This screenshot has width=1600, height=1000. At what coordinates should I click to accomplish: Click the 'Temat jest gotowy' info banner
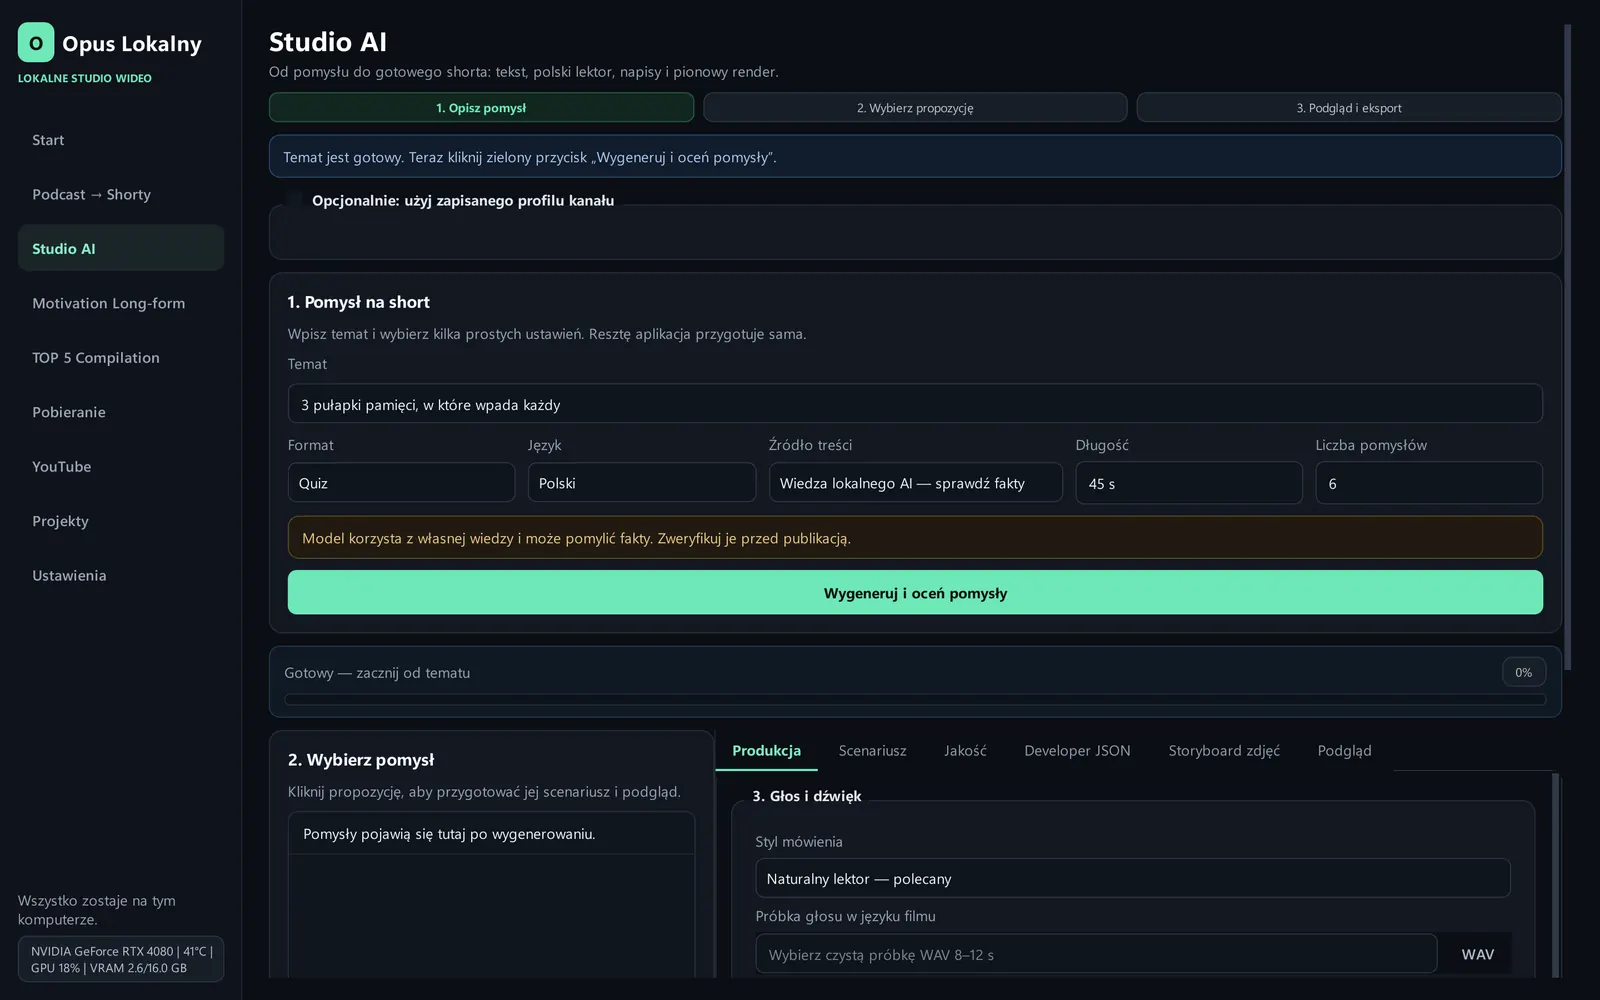click(915, 157)
